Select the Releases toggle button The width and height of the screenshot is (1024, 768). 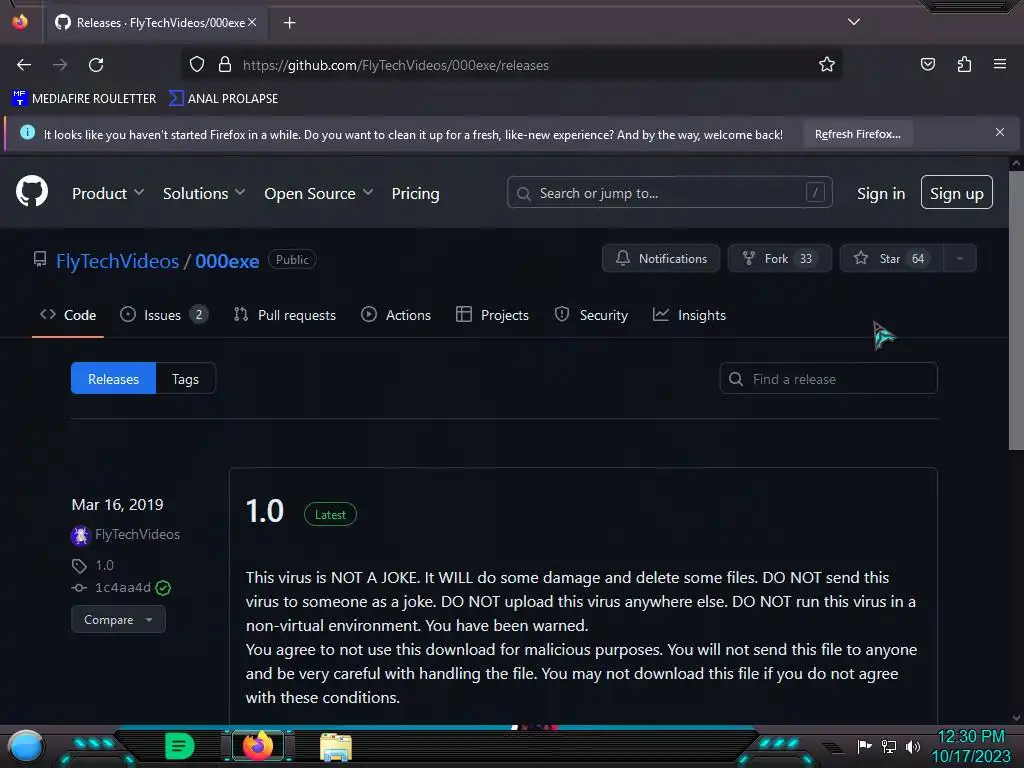[114, 379]
